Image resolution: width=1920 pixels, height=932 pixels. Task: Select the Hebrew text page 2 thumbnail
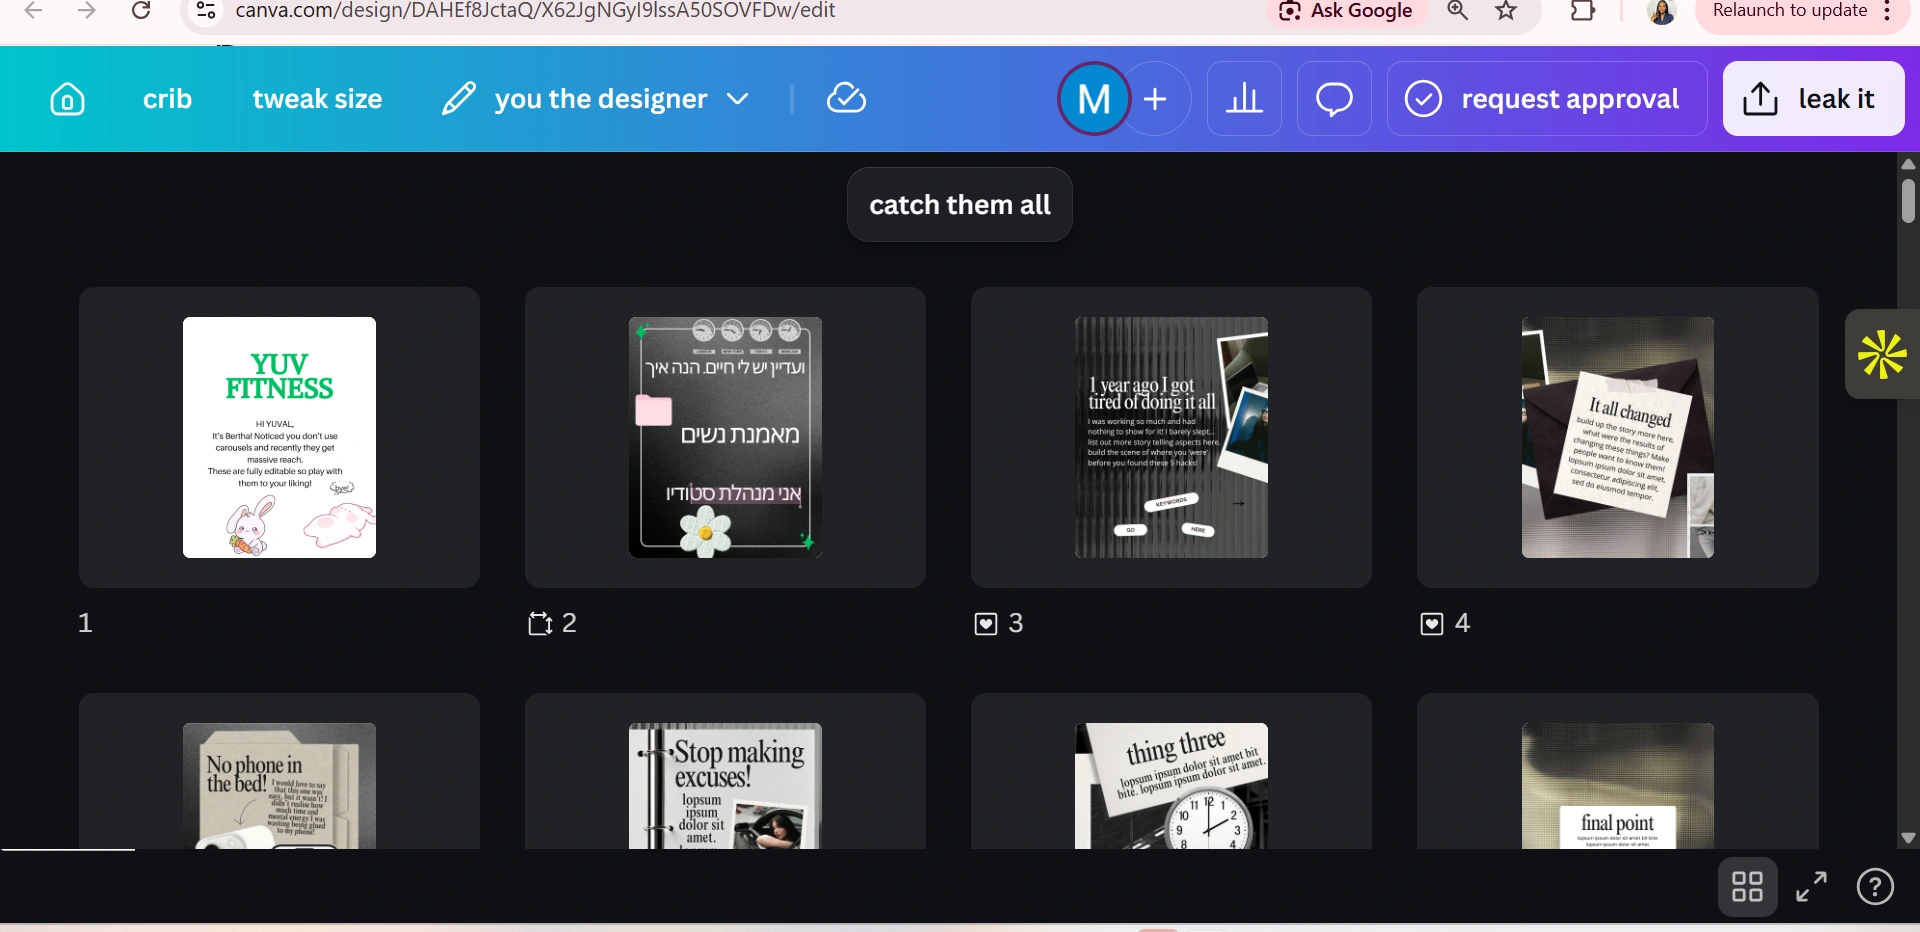pos(725,437)
